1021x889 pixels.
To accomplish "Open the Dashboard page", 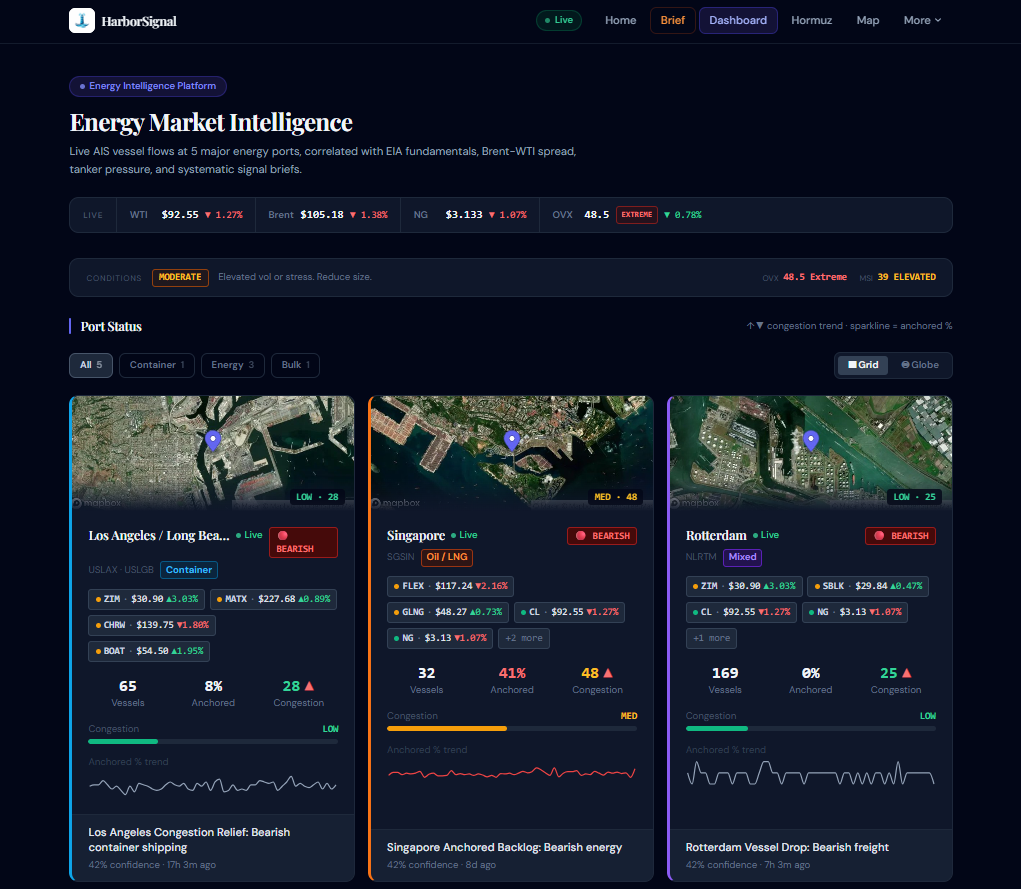I will (x=738, y=20).
